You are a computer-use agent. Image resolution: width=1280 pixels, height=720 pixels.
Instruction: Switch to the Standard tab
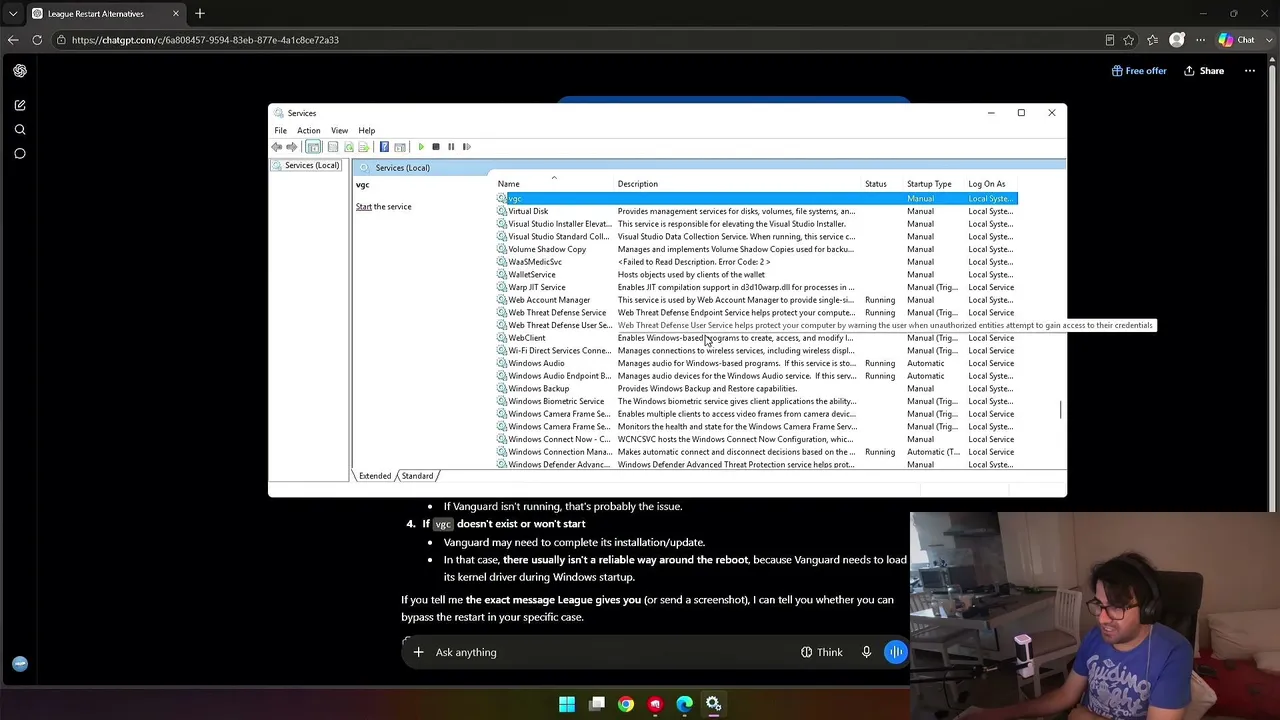point(418,476)
